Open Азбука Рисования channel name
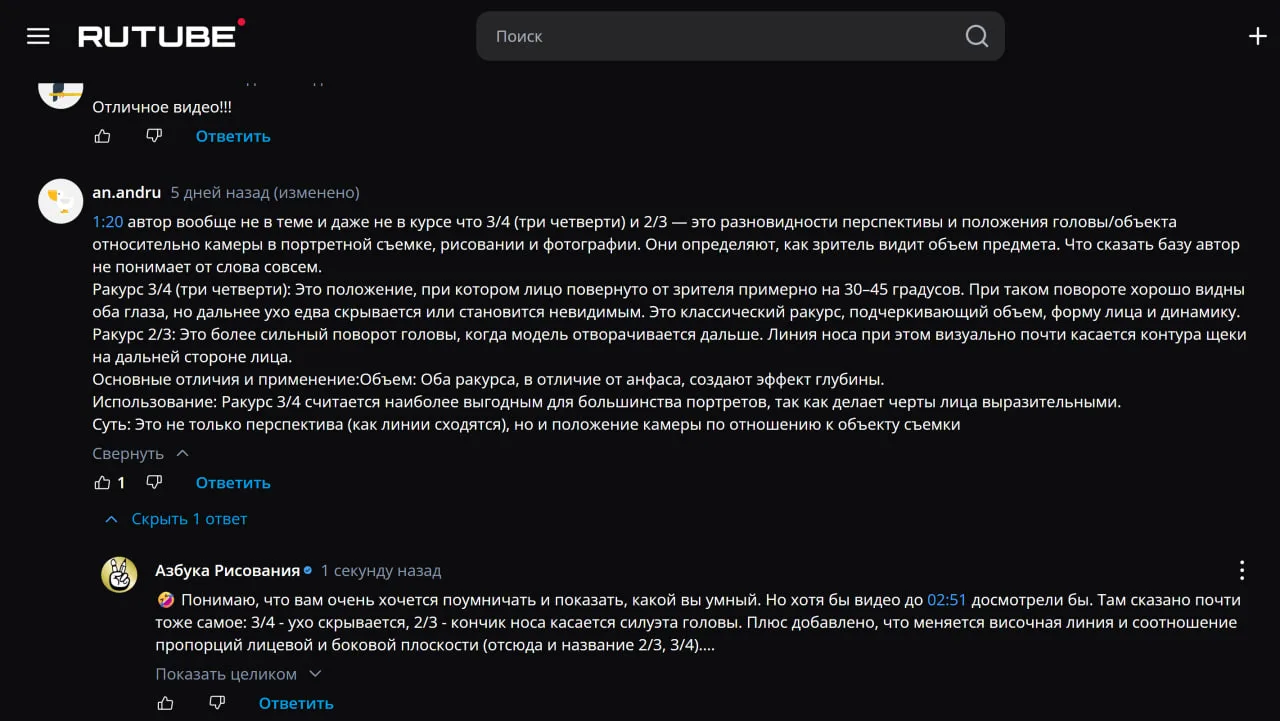1280x721 pixels. 227,571
